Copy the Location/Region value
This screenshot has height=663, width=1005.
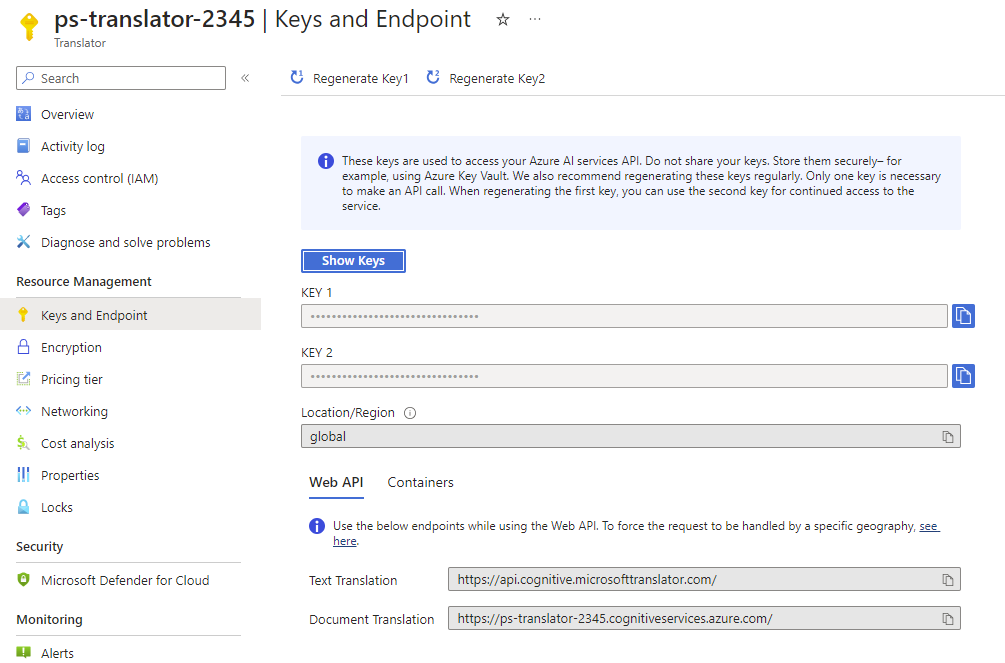click(x=947, y=437)
